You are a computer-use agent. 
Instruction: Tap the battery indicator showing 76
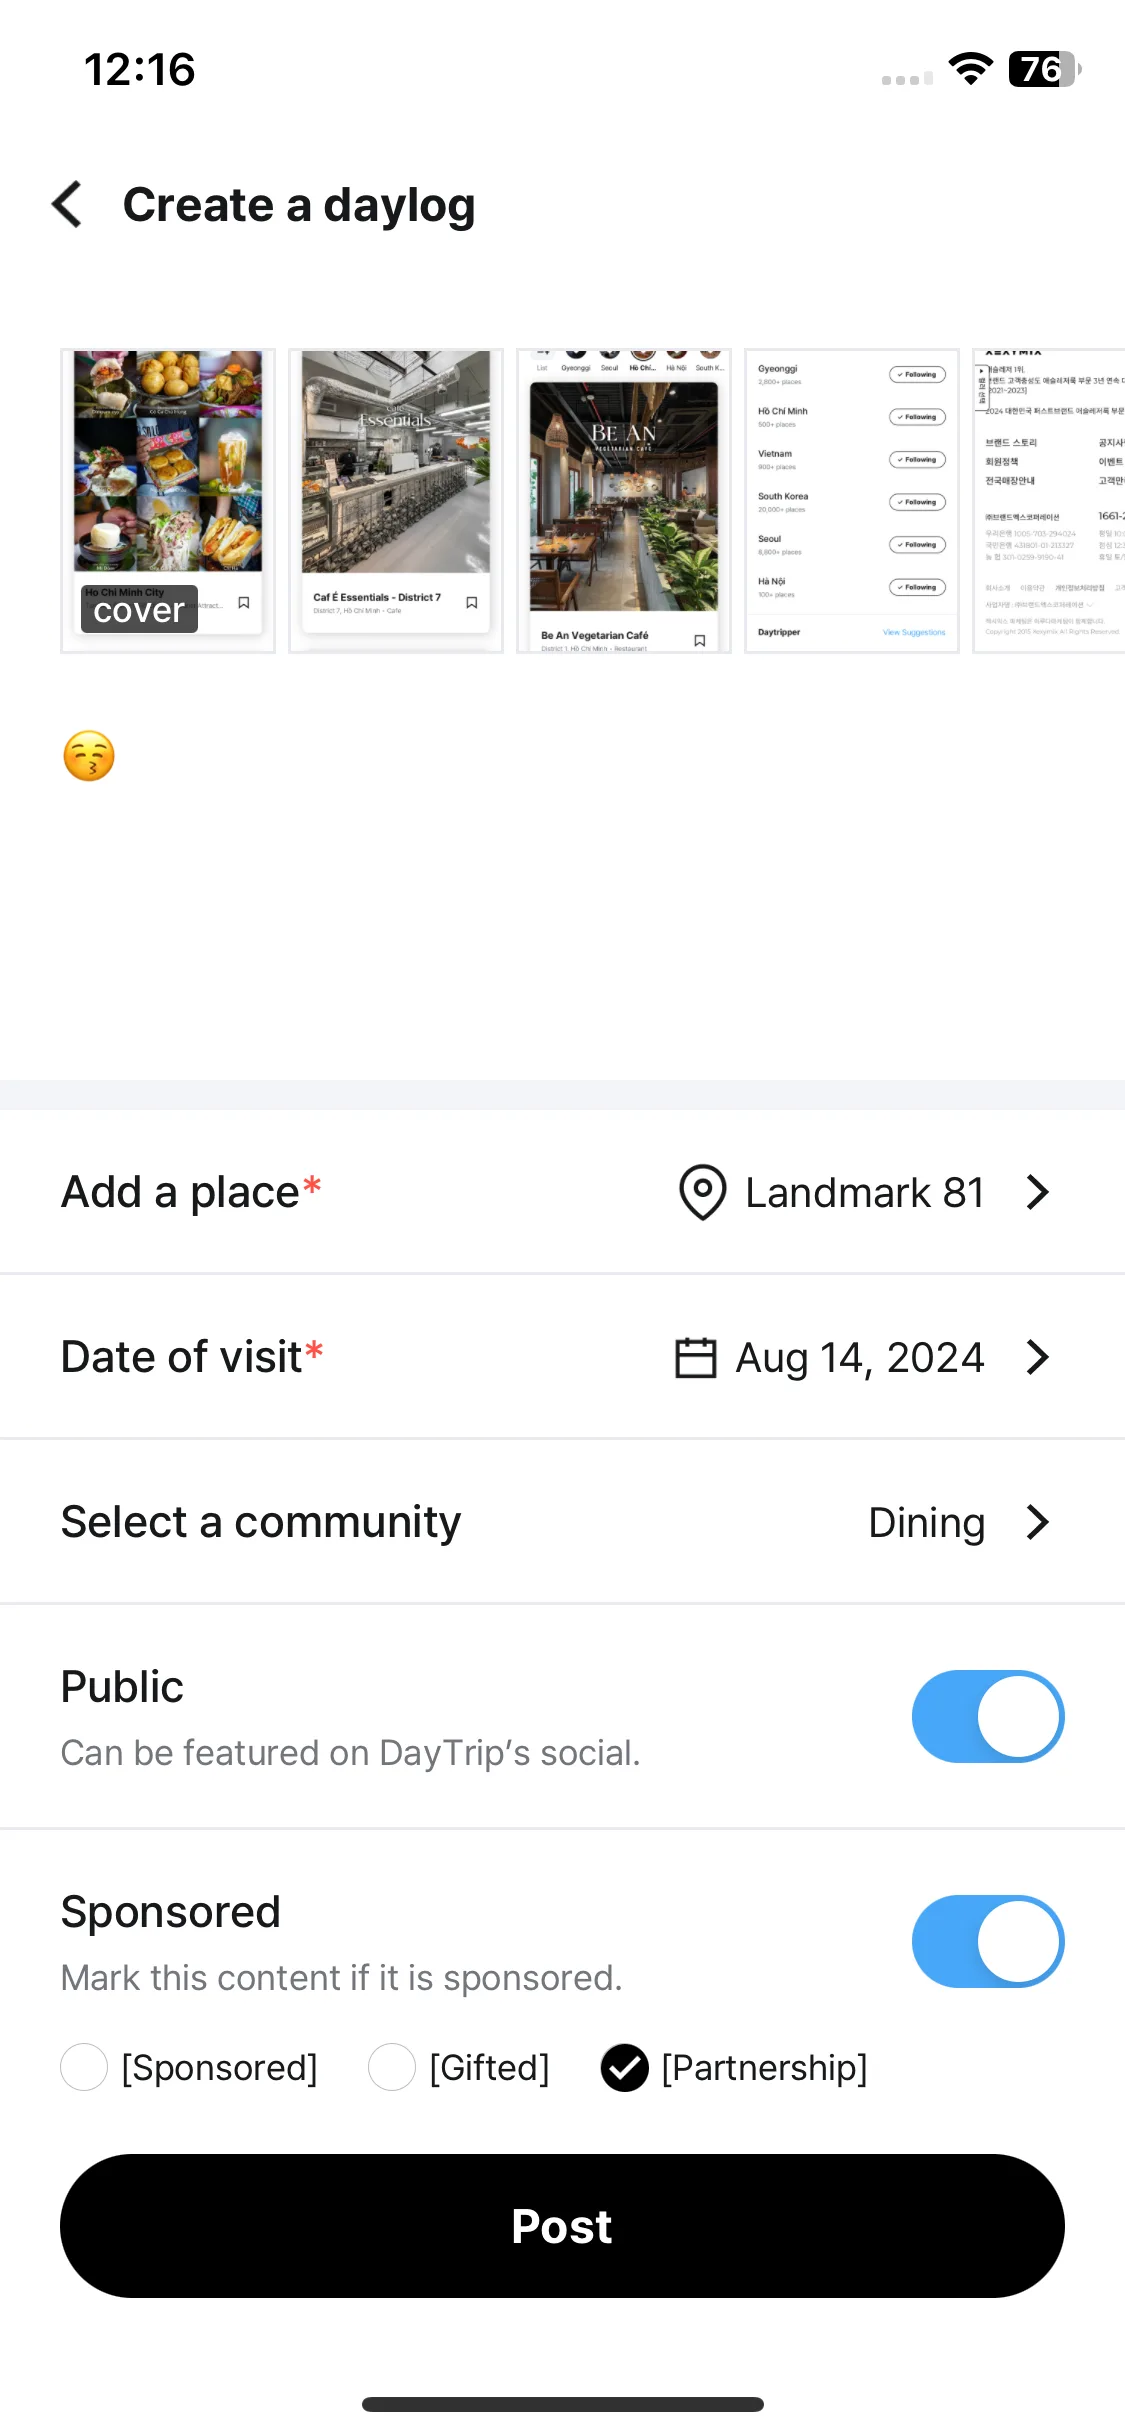tap(1045, 69)
